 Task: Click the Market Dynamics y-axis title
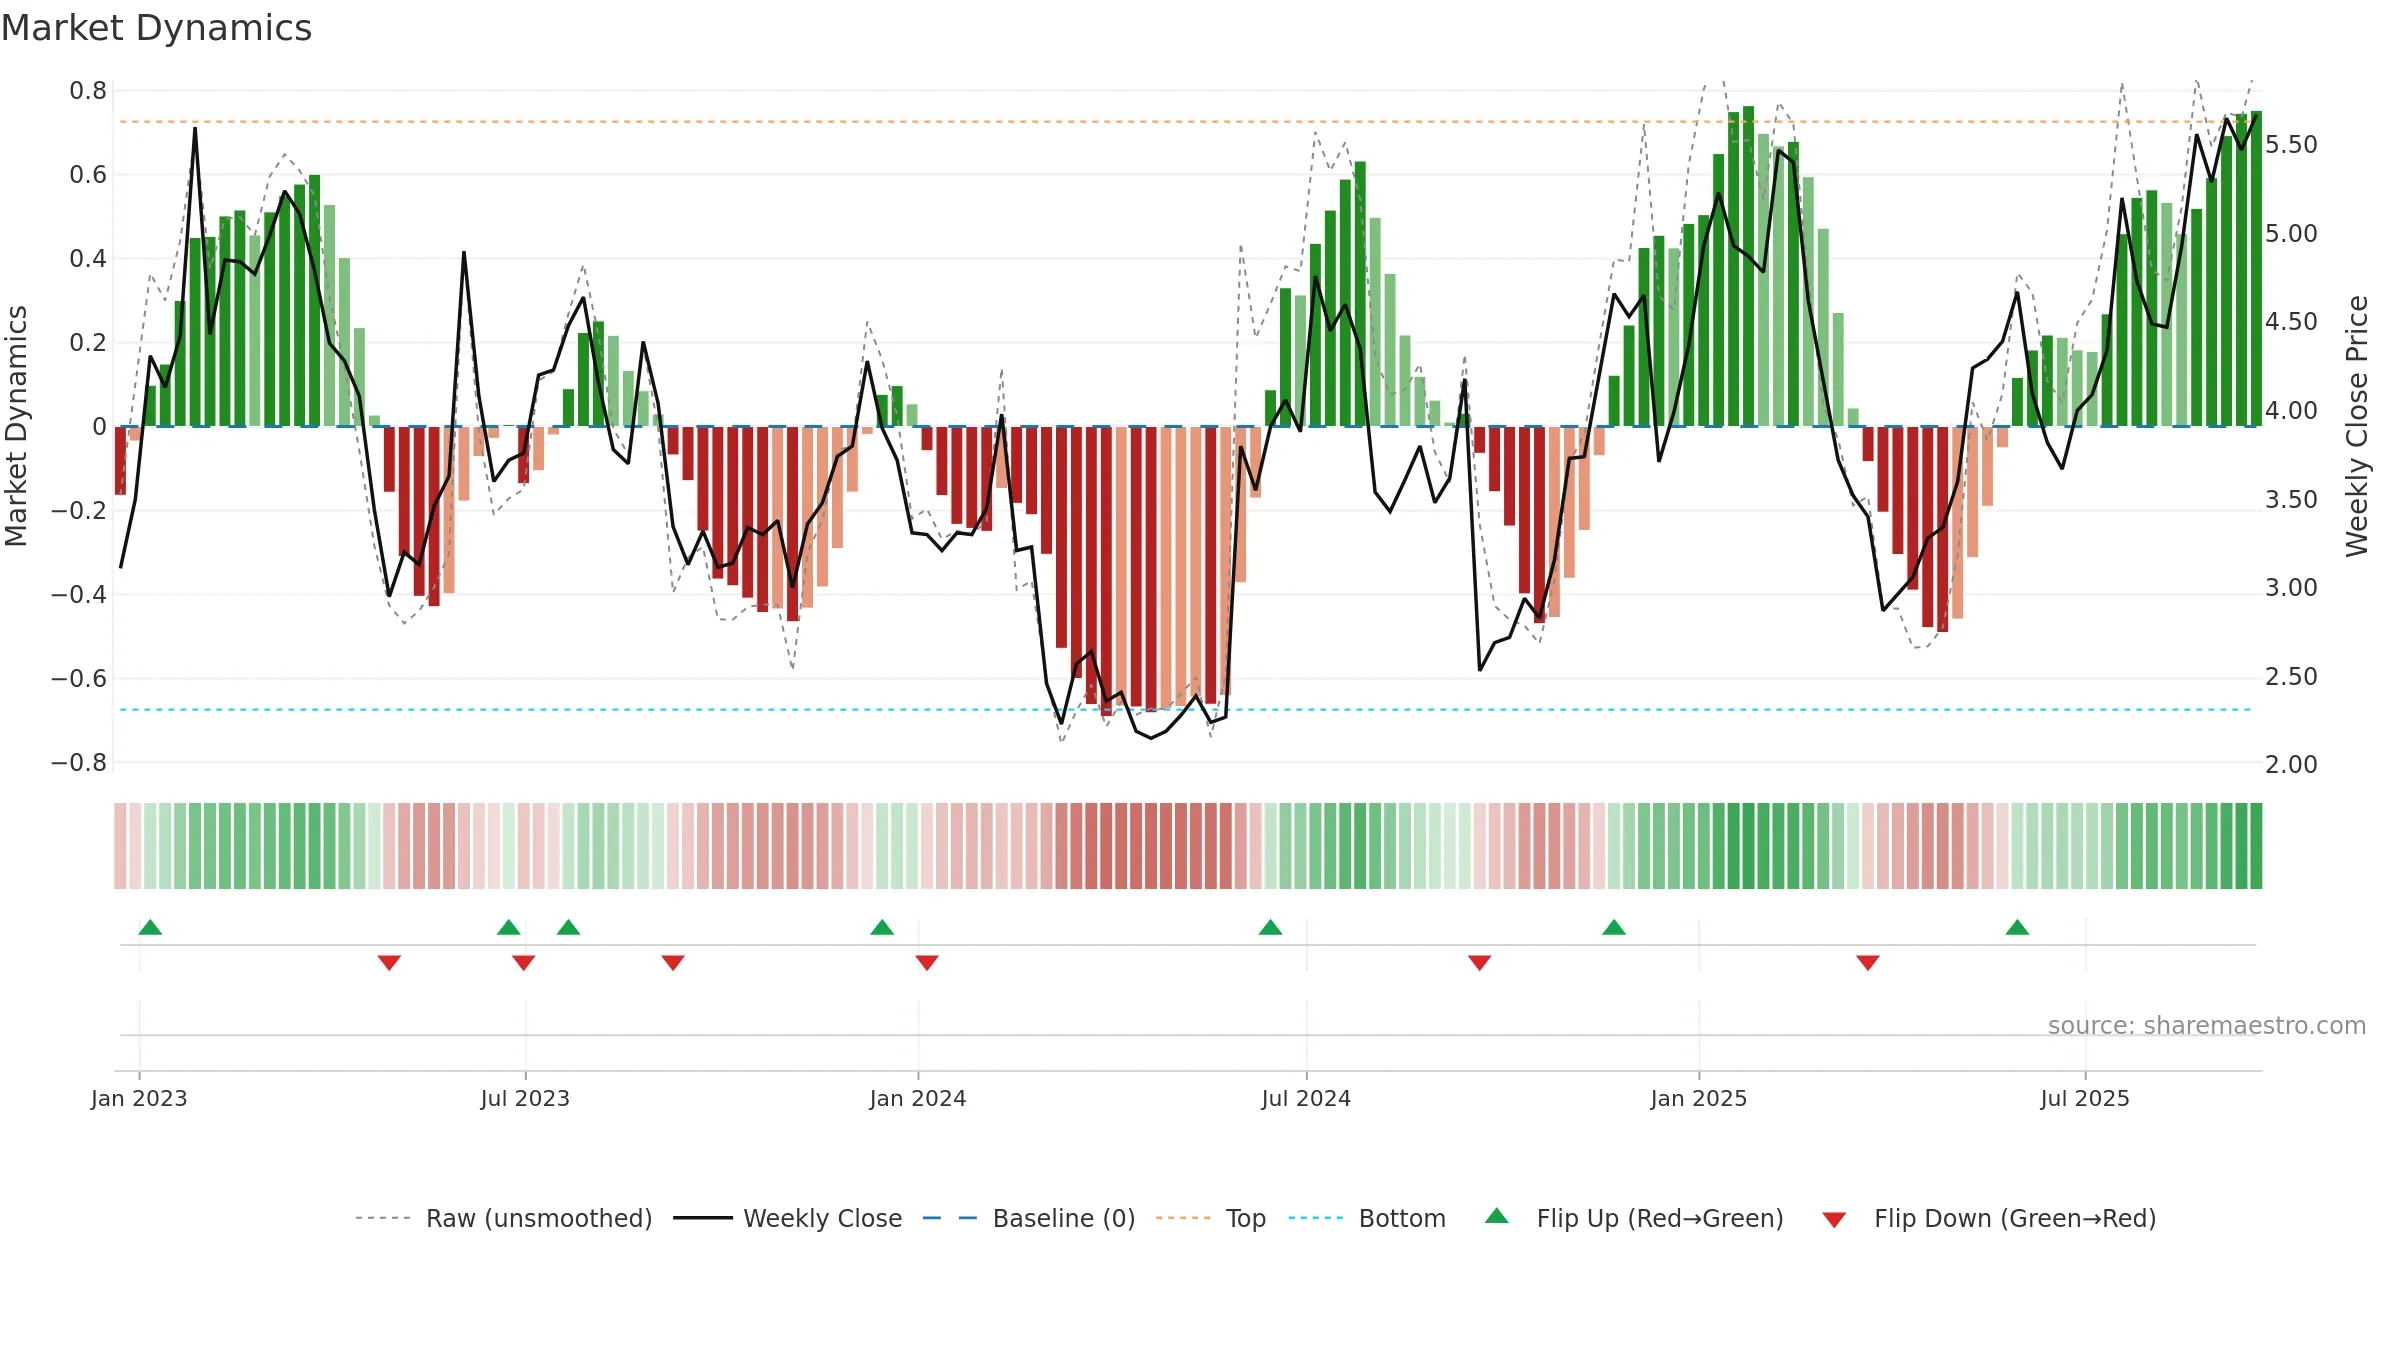coord(16,426)
